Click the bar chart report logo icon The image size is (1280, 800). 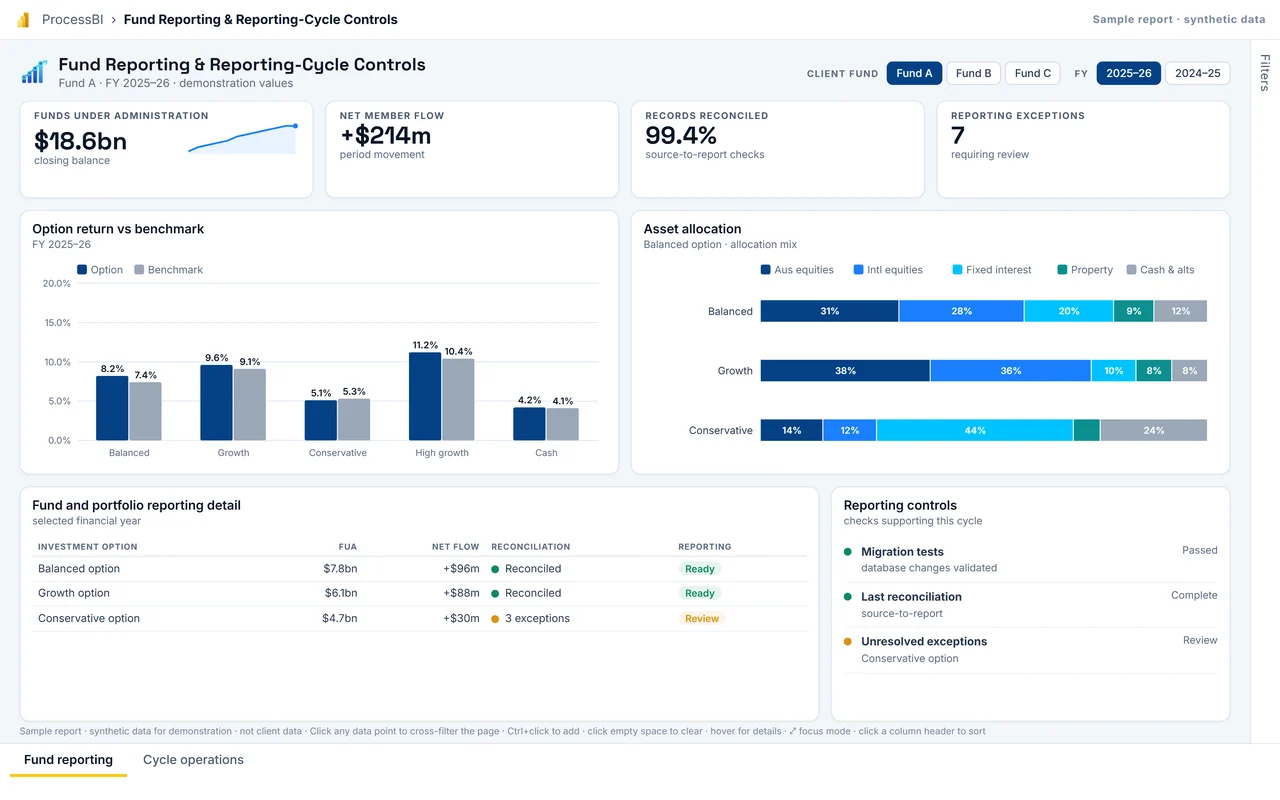coord(34,72)
